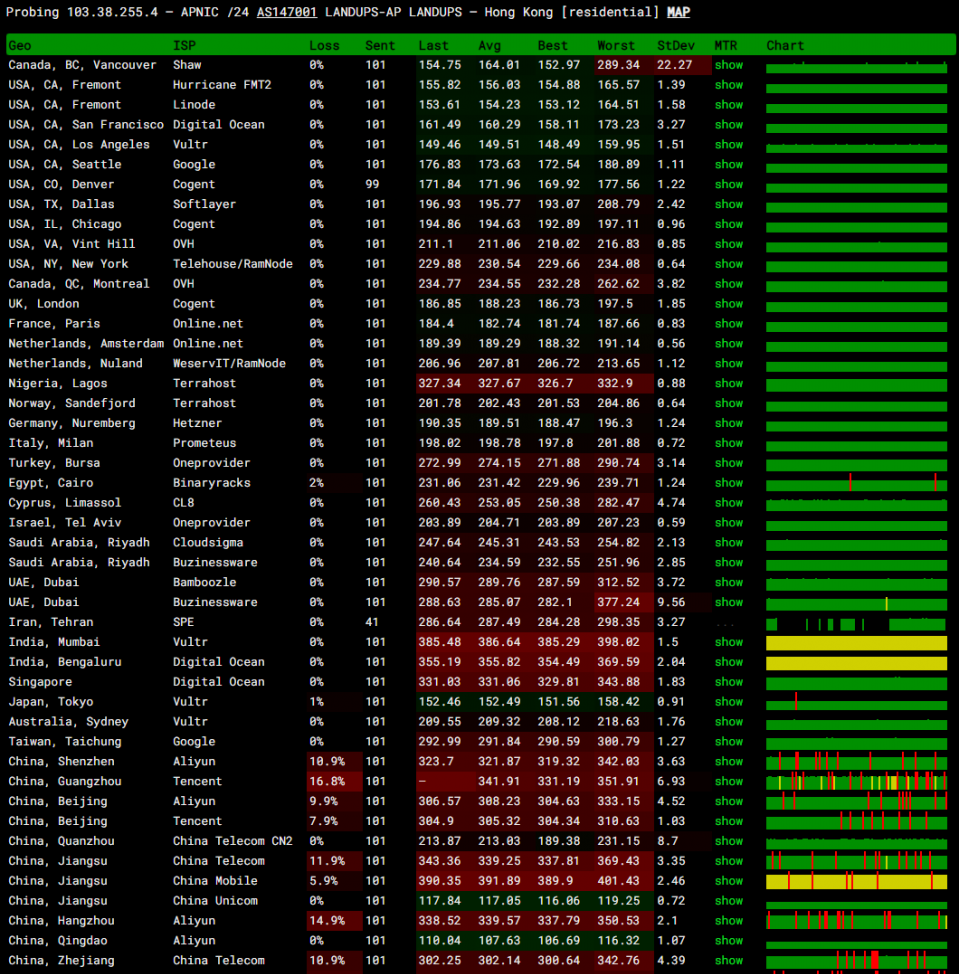This screenshot has width=959, height=974.
Task: Click the China Jiangsu China Mobile chart
Action: coord(856,882)
